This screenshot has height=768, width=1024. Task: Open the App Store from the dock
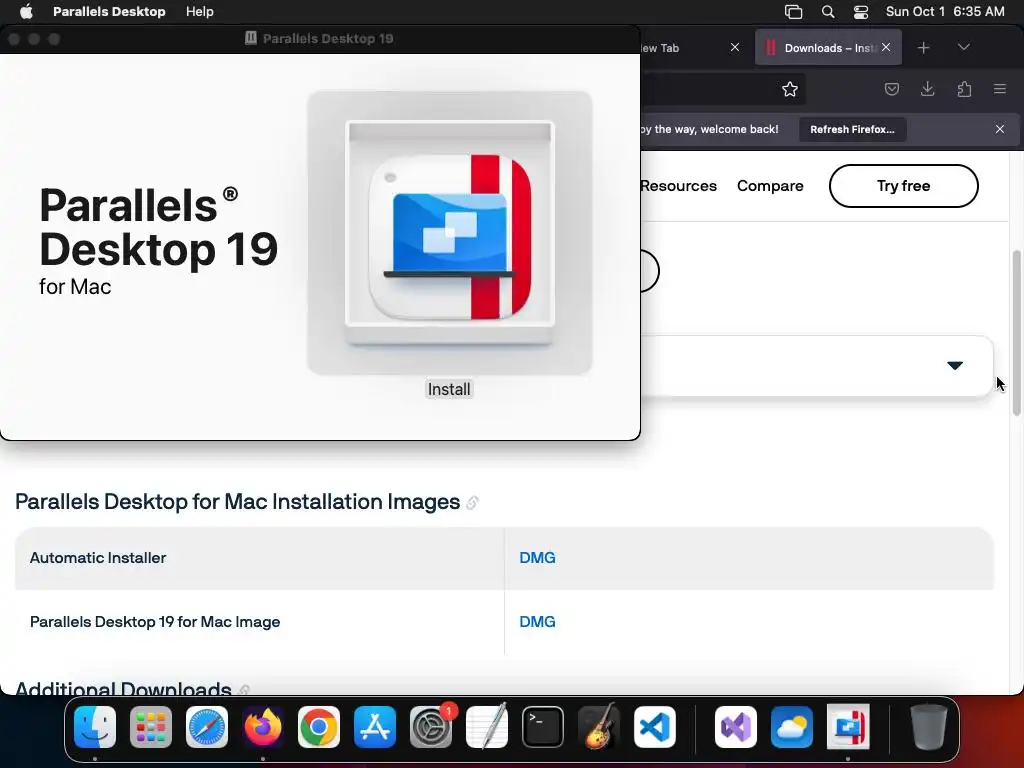point(375,726)
